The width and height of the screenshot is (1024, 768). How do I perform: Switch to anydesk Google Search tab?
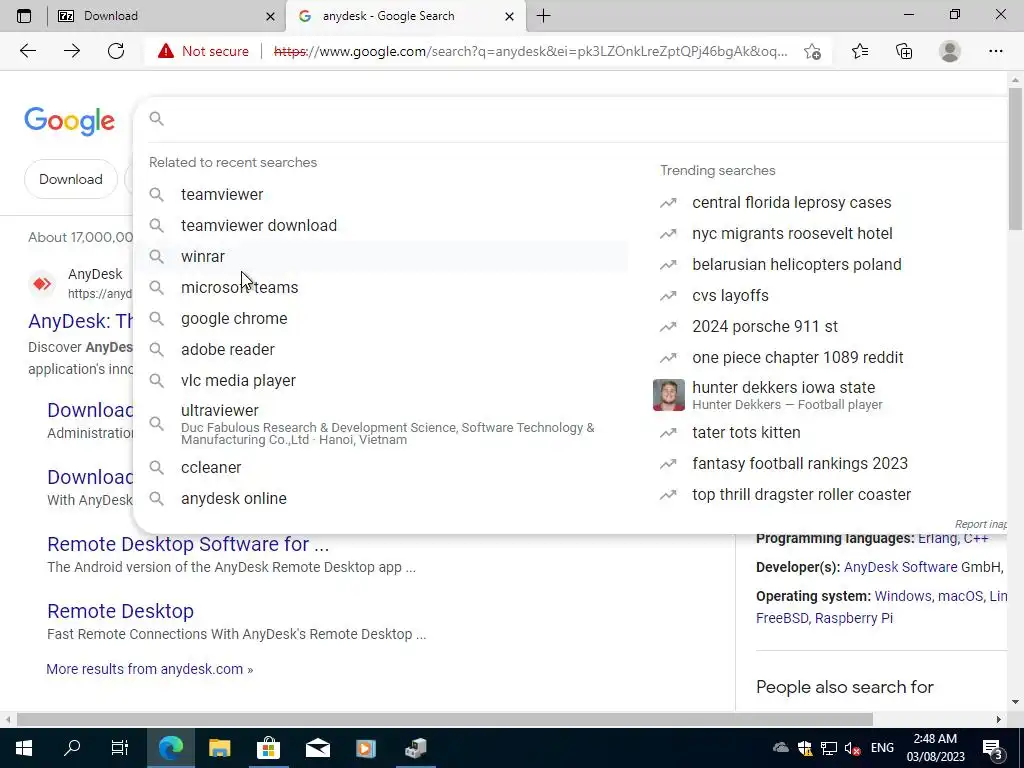(405, 16)
